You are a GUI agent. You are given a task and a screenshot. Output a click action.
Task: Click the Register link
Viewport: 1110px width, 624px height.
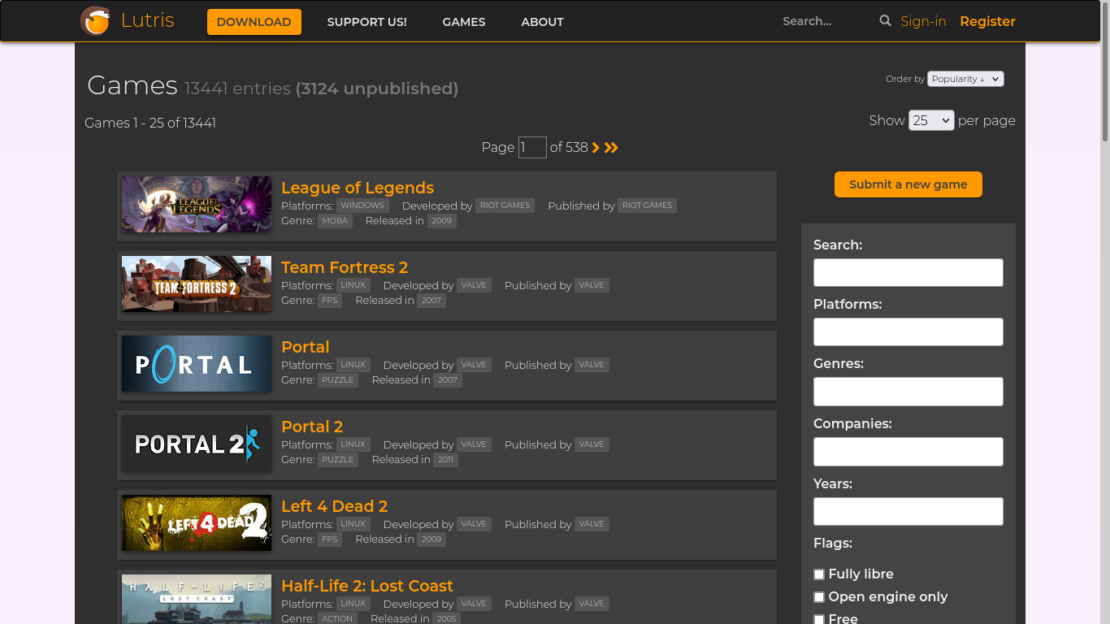(987, 20)
